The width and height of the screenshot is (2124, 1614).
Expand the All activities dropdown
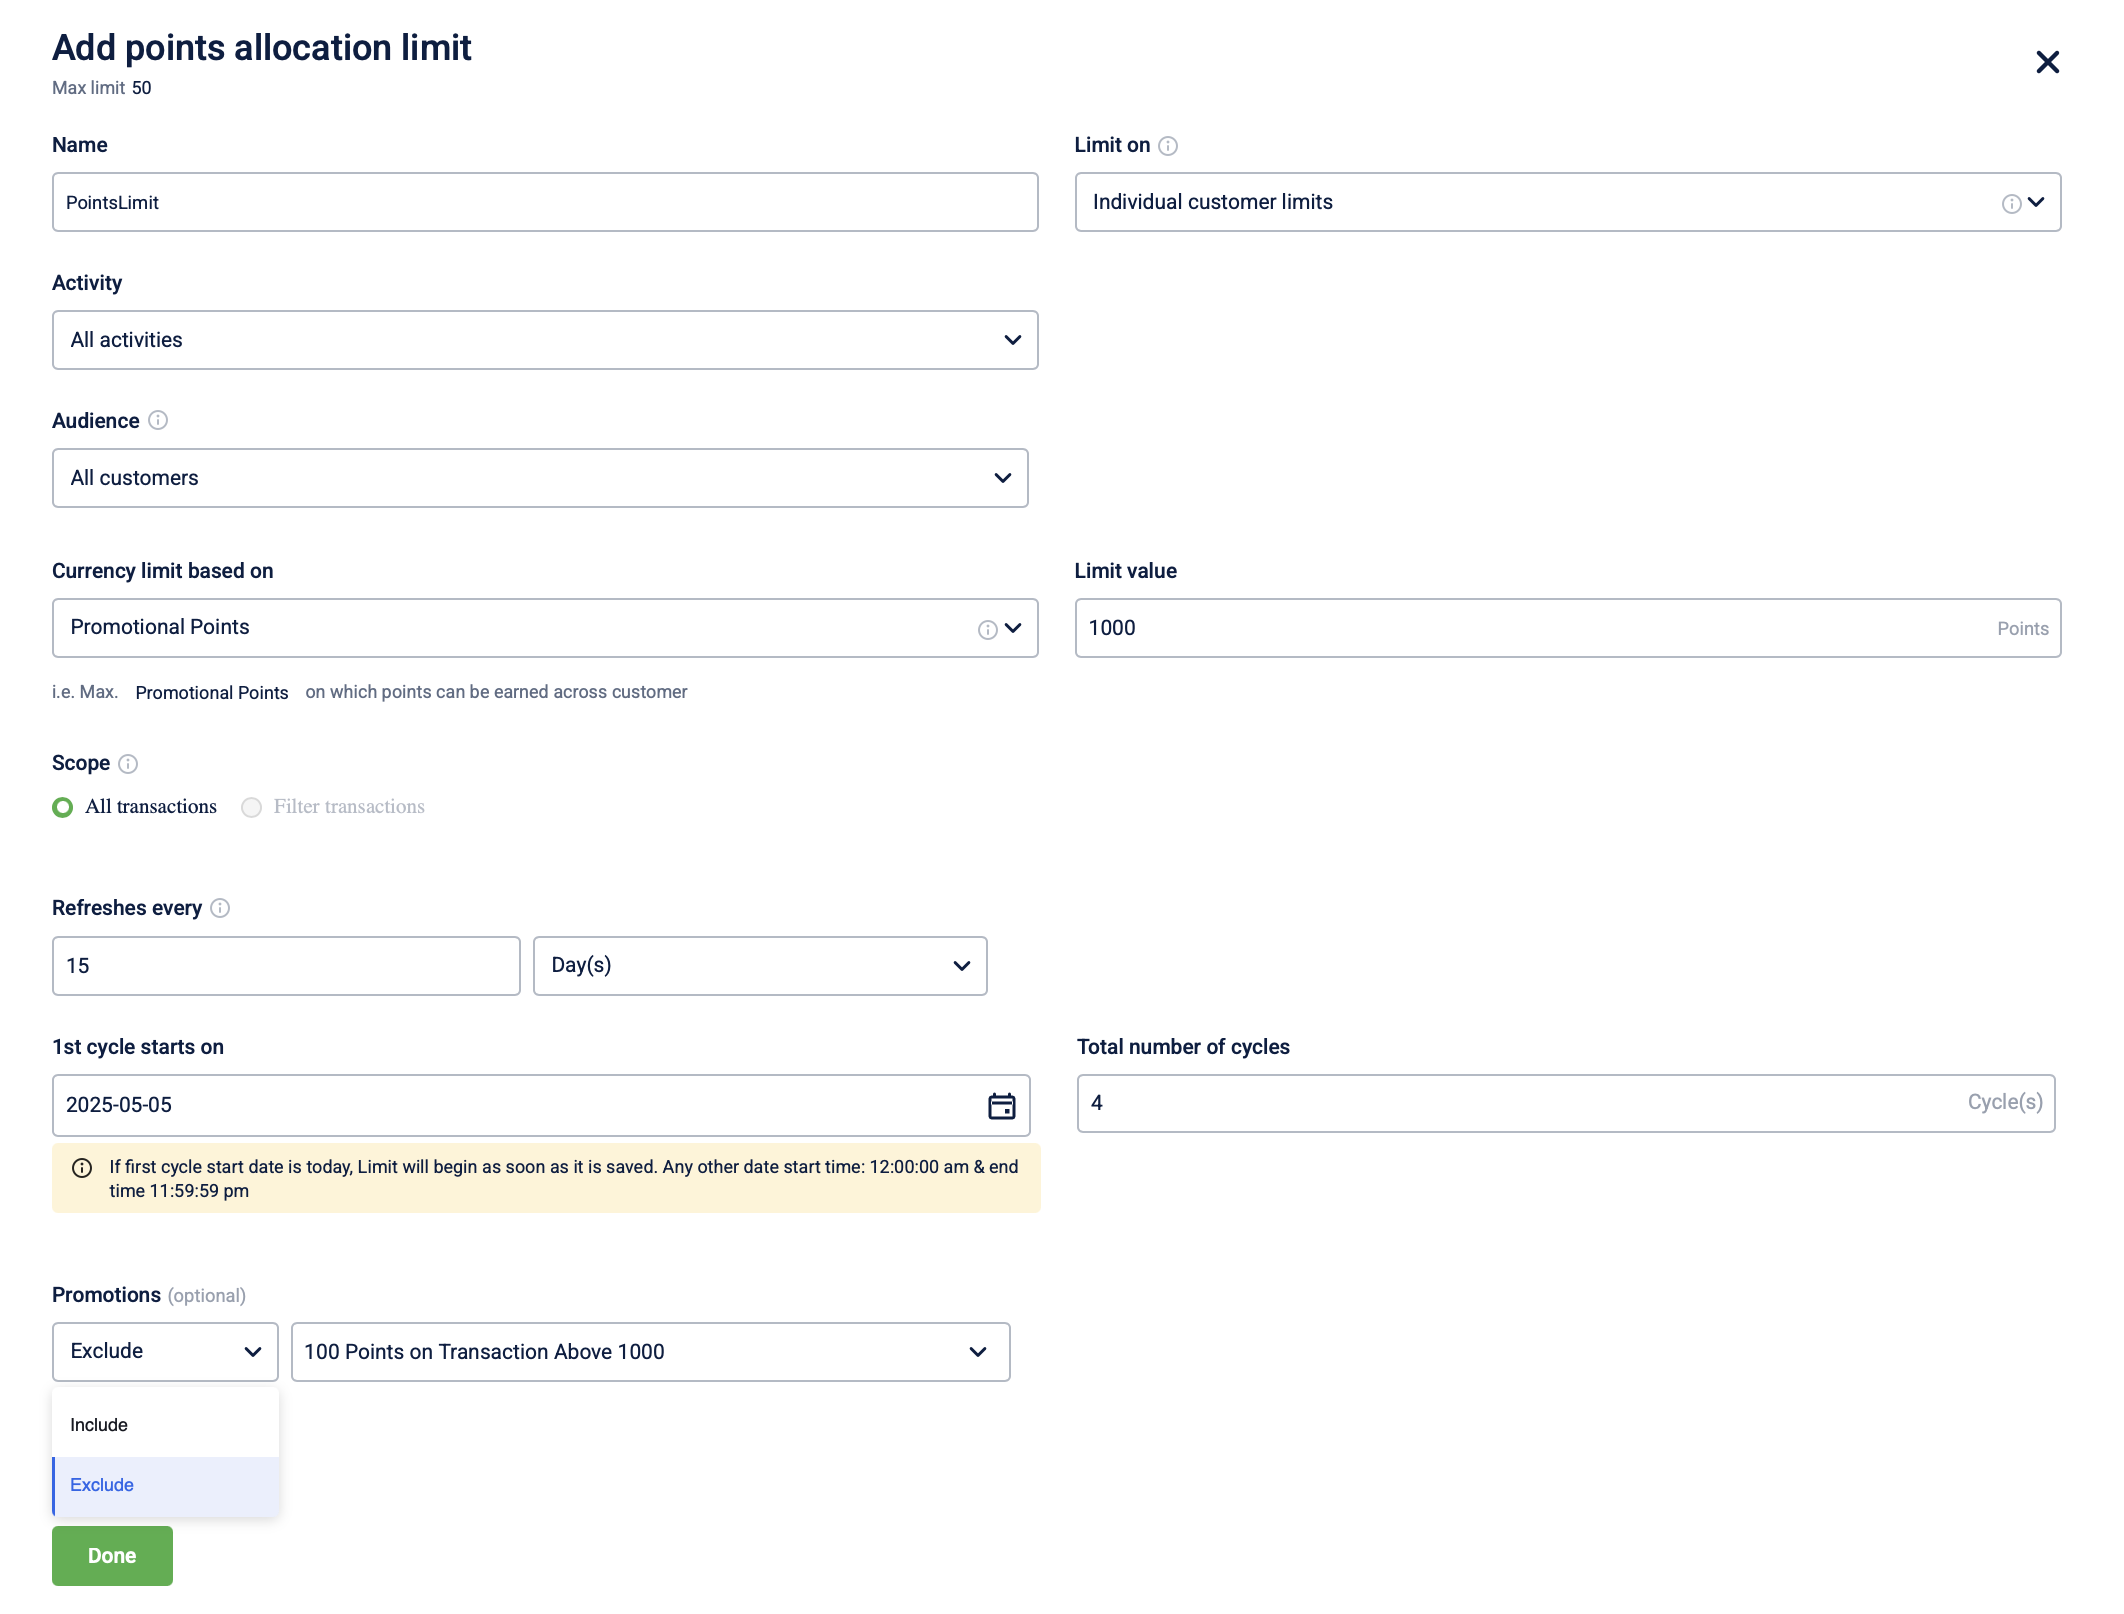[544, 340]
